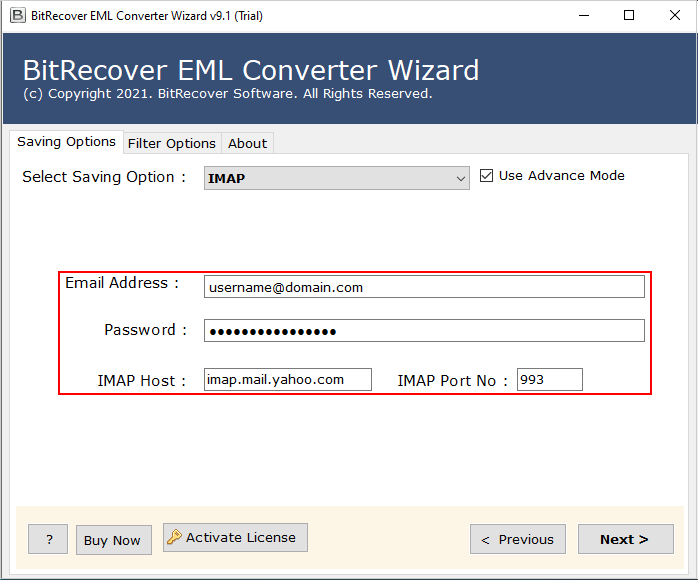698x580 pixels.
Task: Click the BitRecover app icon in title bar
Action: (17, 15)
